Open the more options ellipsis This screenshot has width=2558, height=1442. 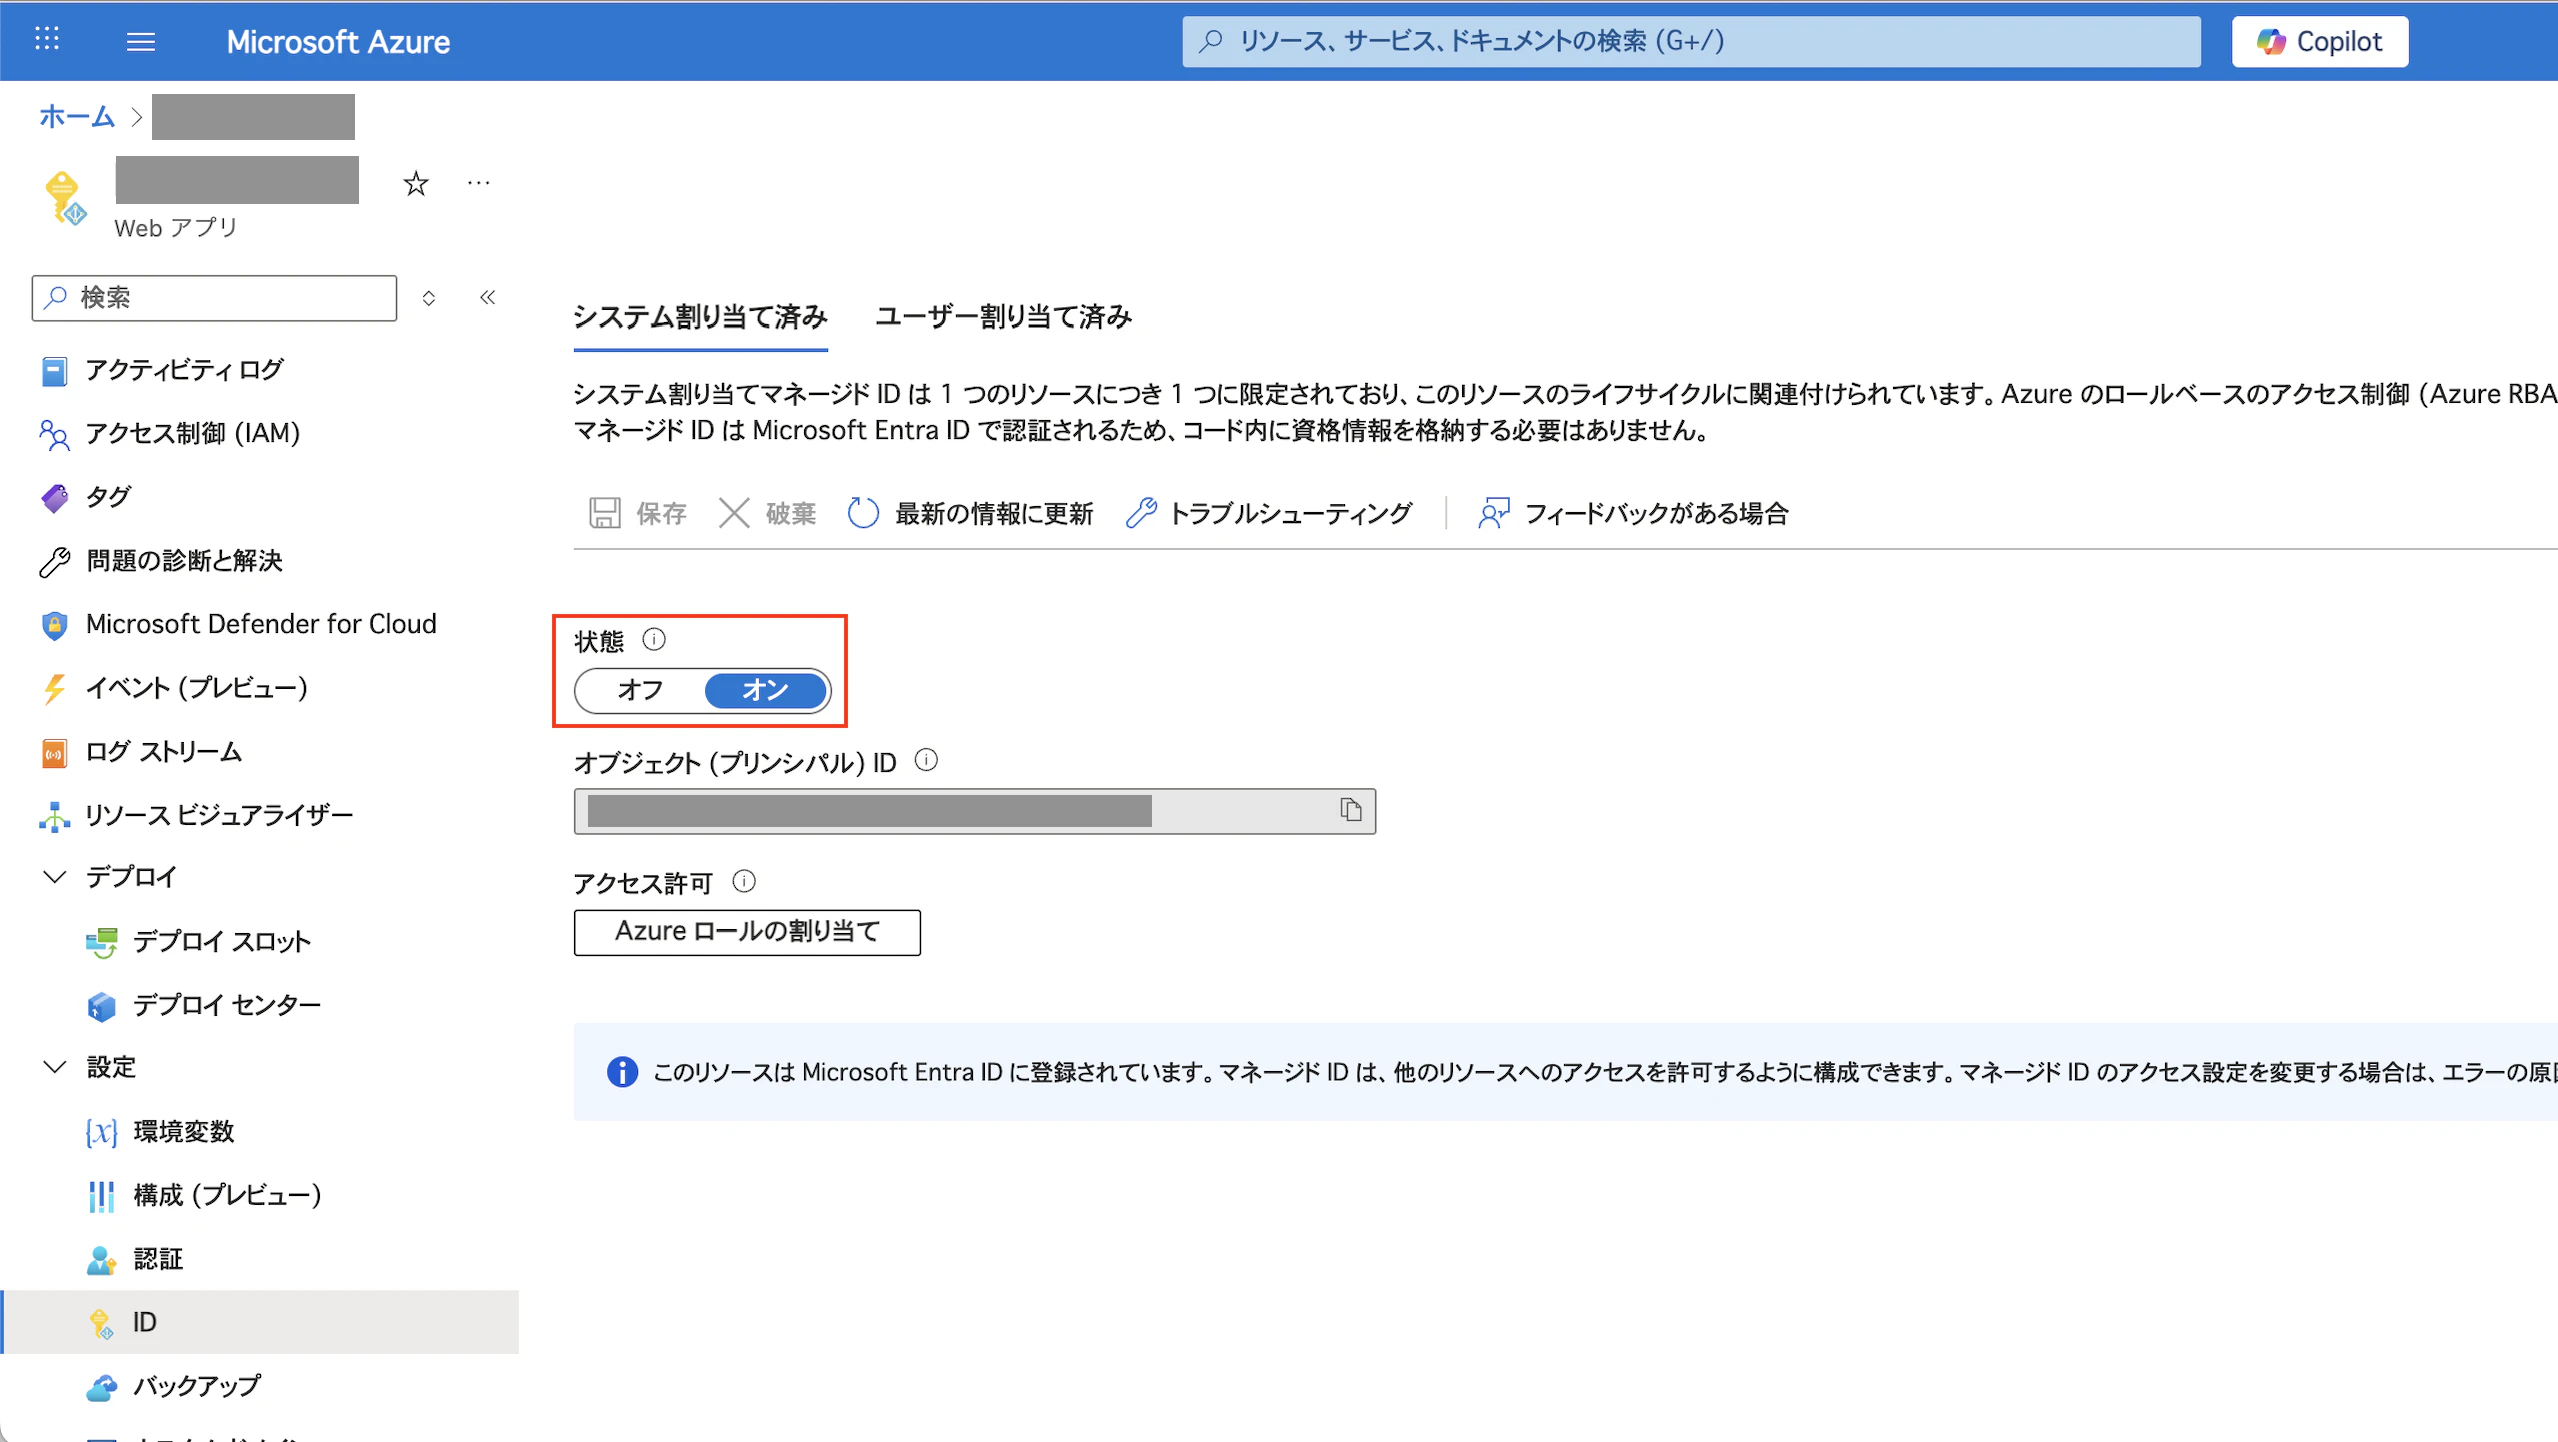[479, 183]
